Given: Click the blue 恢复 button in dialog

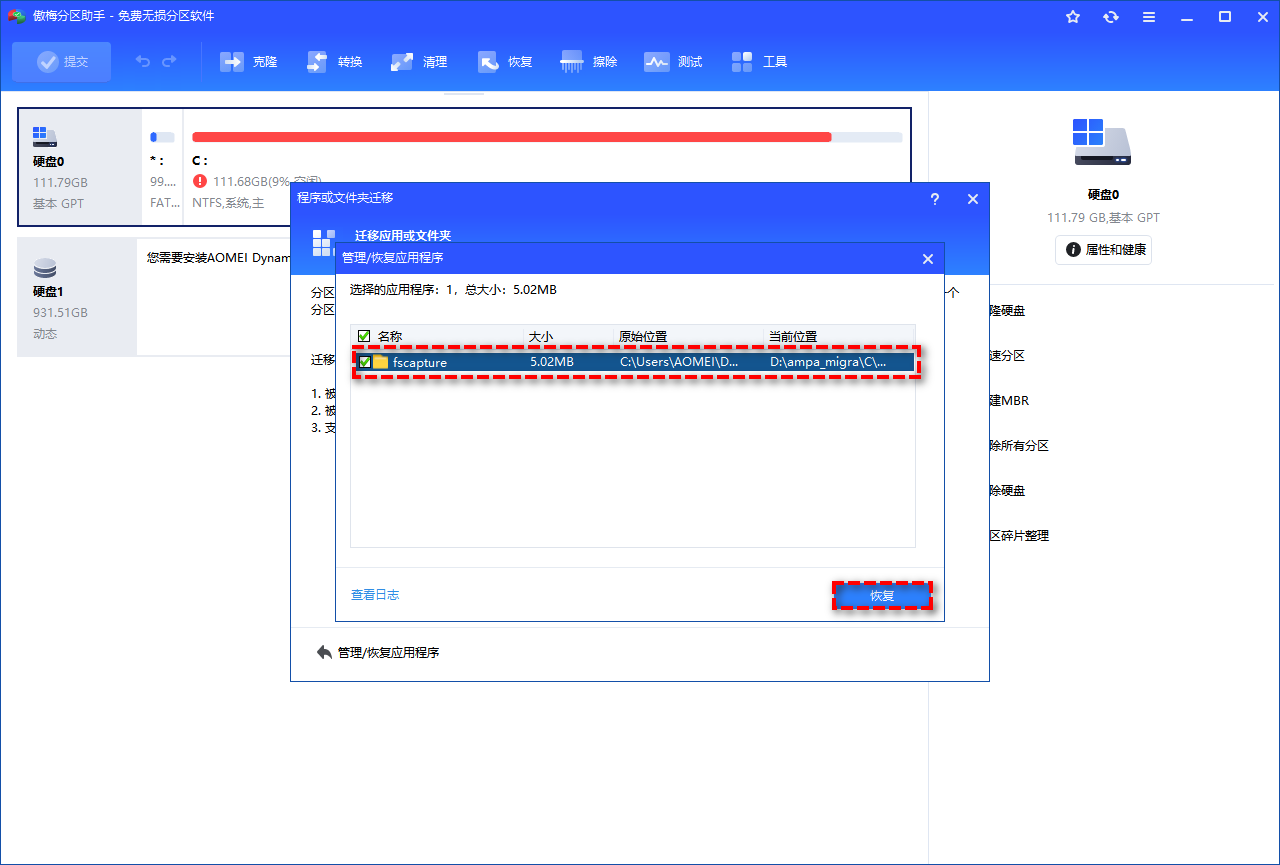Looking at the screenshot, I should point(882,596).
